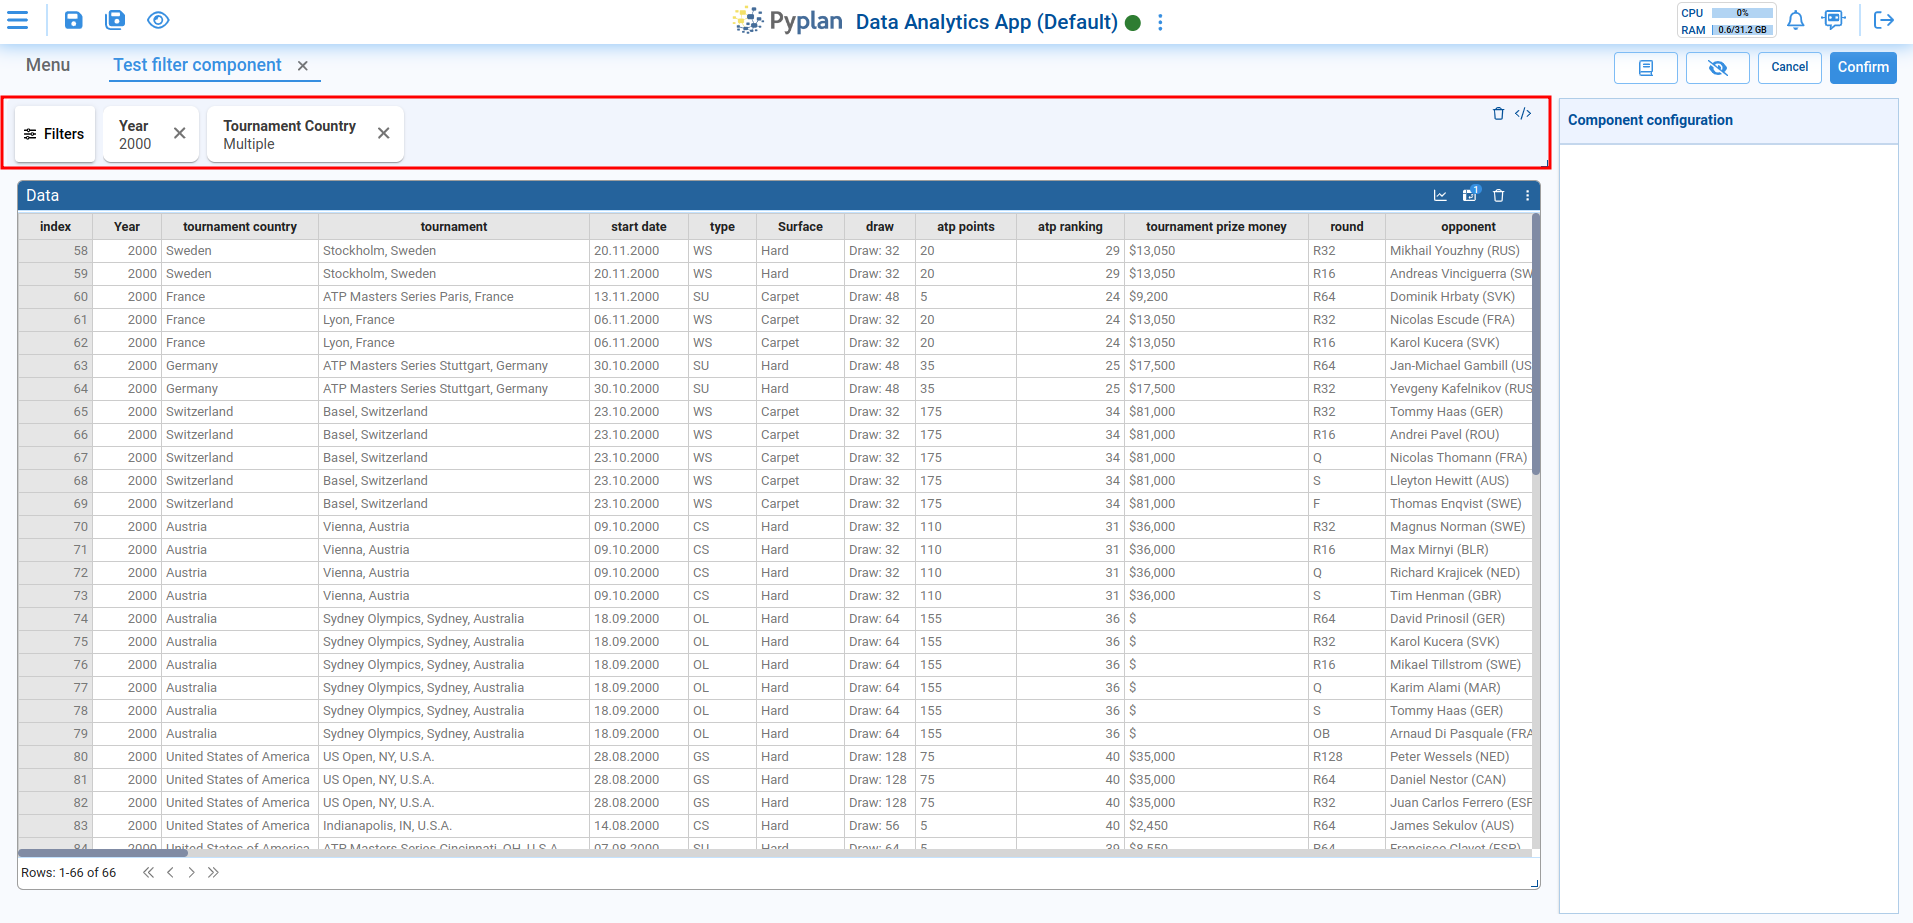Delete the Data table with trash icon
1913x923 pixels.
click(1498, 196)
